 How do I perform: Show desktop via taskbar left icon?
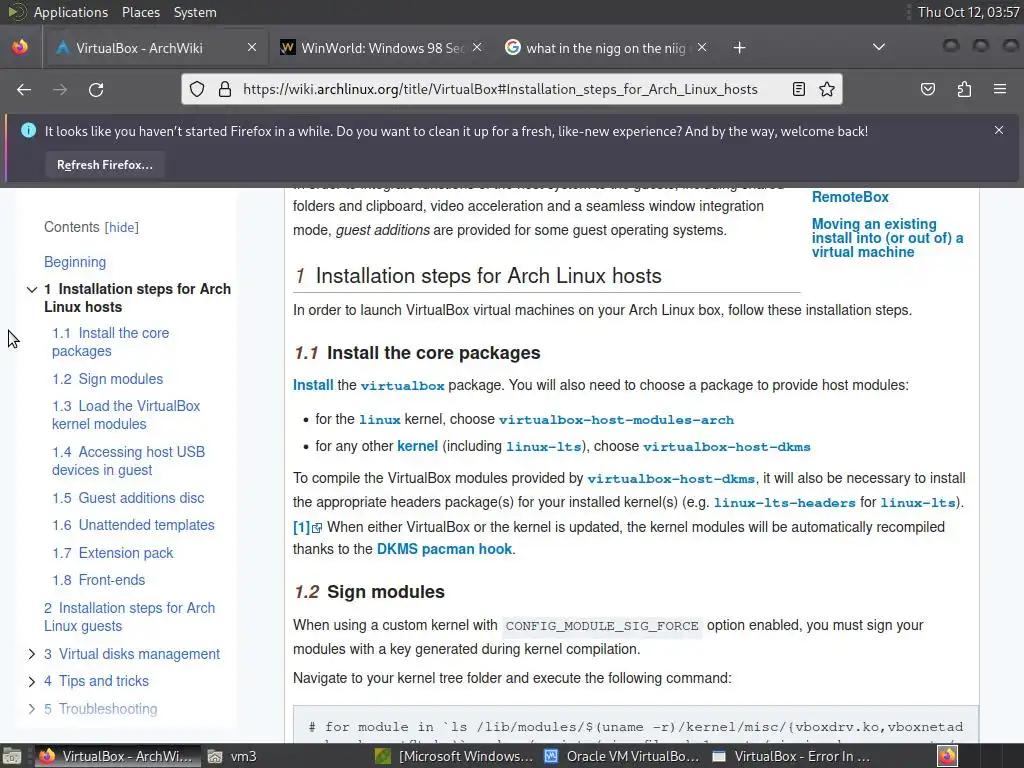click(12, 756)
